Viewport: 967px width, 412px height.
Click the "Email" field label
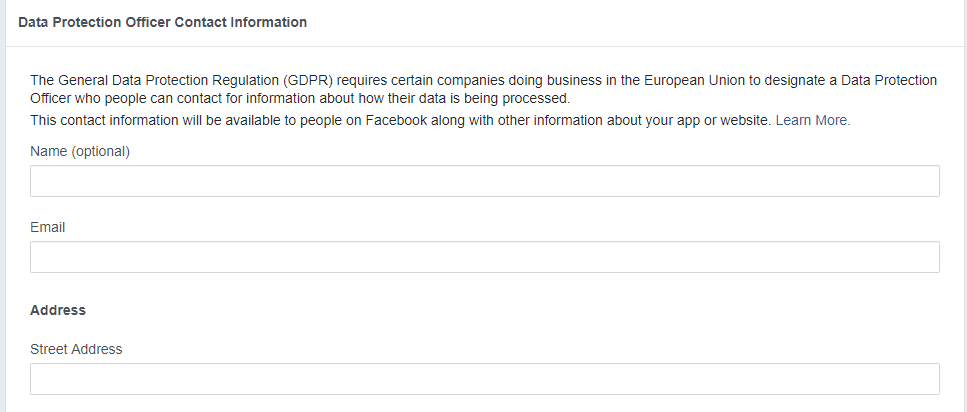[47, 227]
